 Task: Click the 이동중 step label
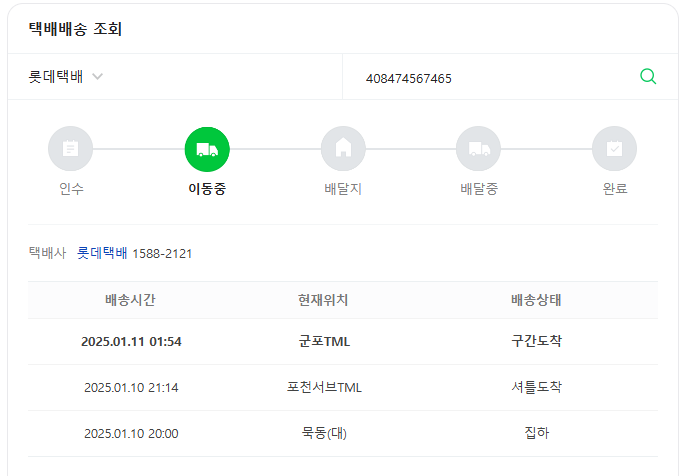click(207, 189)
